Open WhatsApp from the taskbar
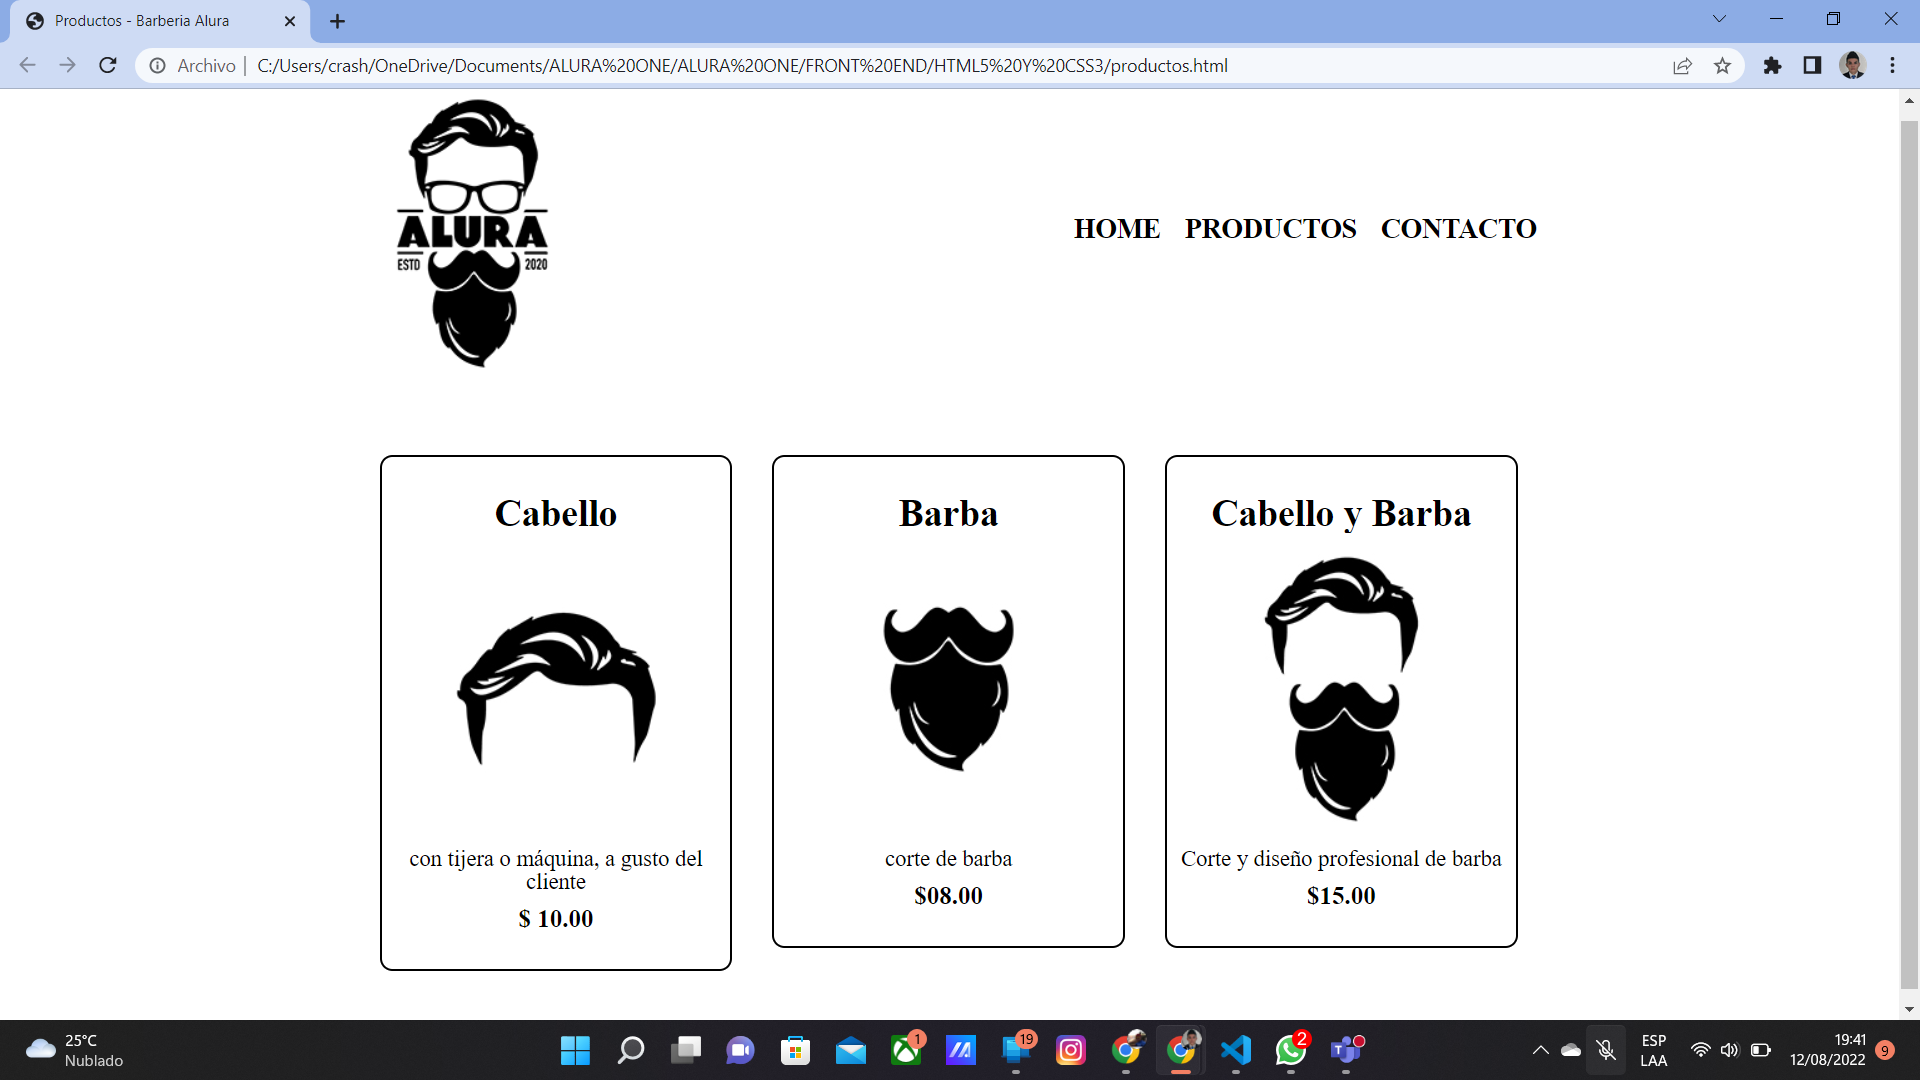The height and width of the screenshot is (1080, 1920). pos(1291,1050)
